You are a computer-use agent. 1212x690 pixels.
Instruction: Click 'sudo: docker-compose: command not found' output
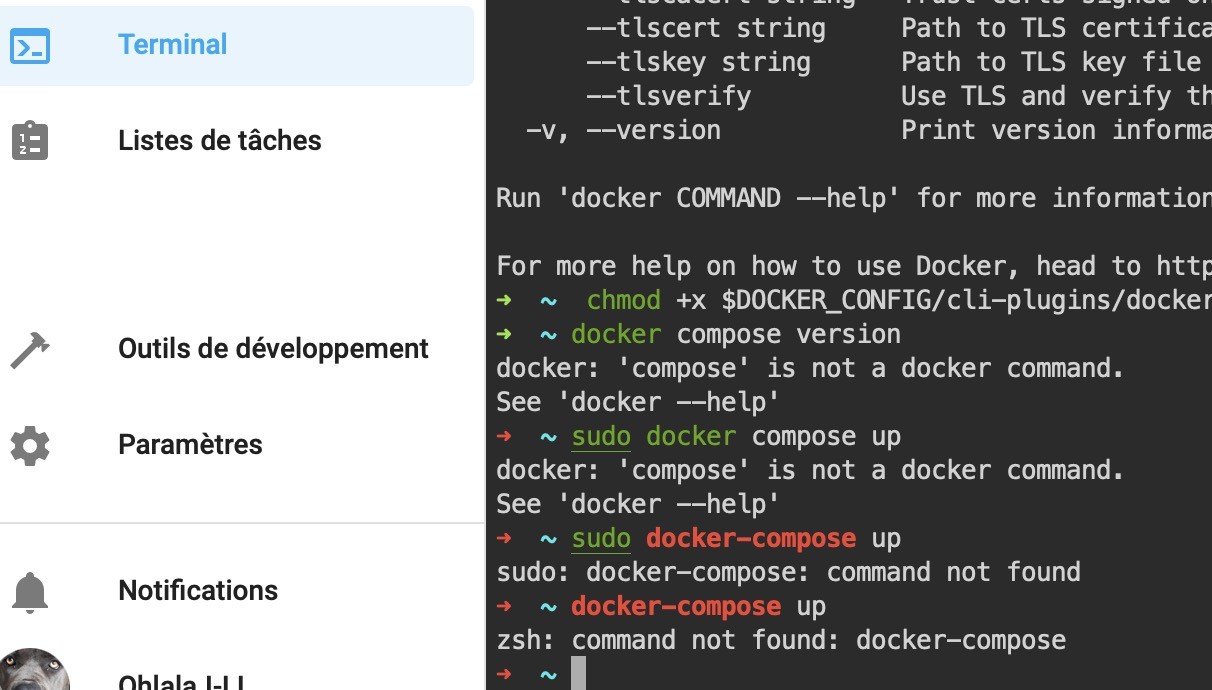tap(788, 572)
